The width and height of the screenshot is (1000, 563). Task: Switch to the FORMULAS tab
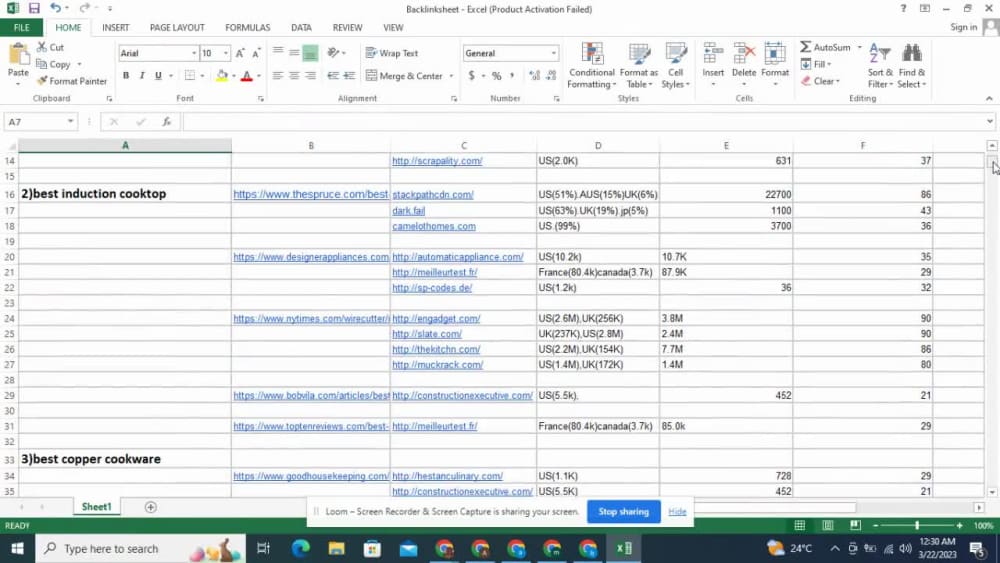tap(247, 27)
